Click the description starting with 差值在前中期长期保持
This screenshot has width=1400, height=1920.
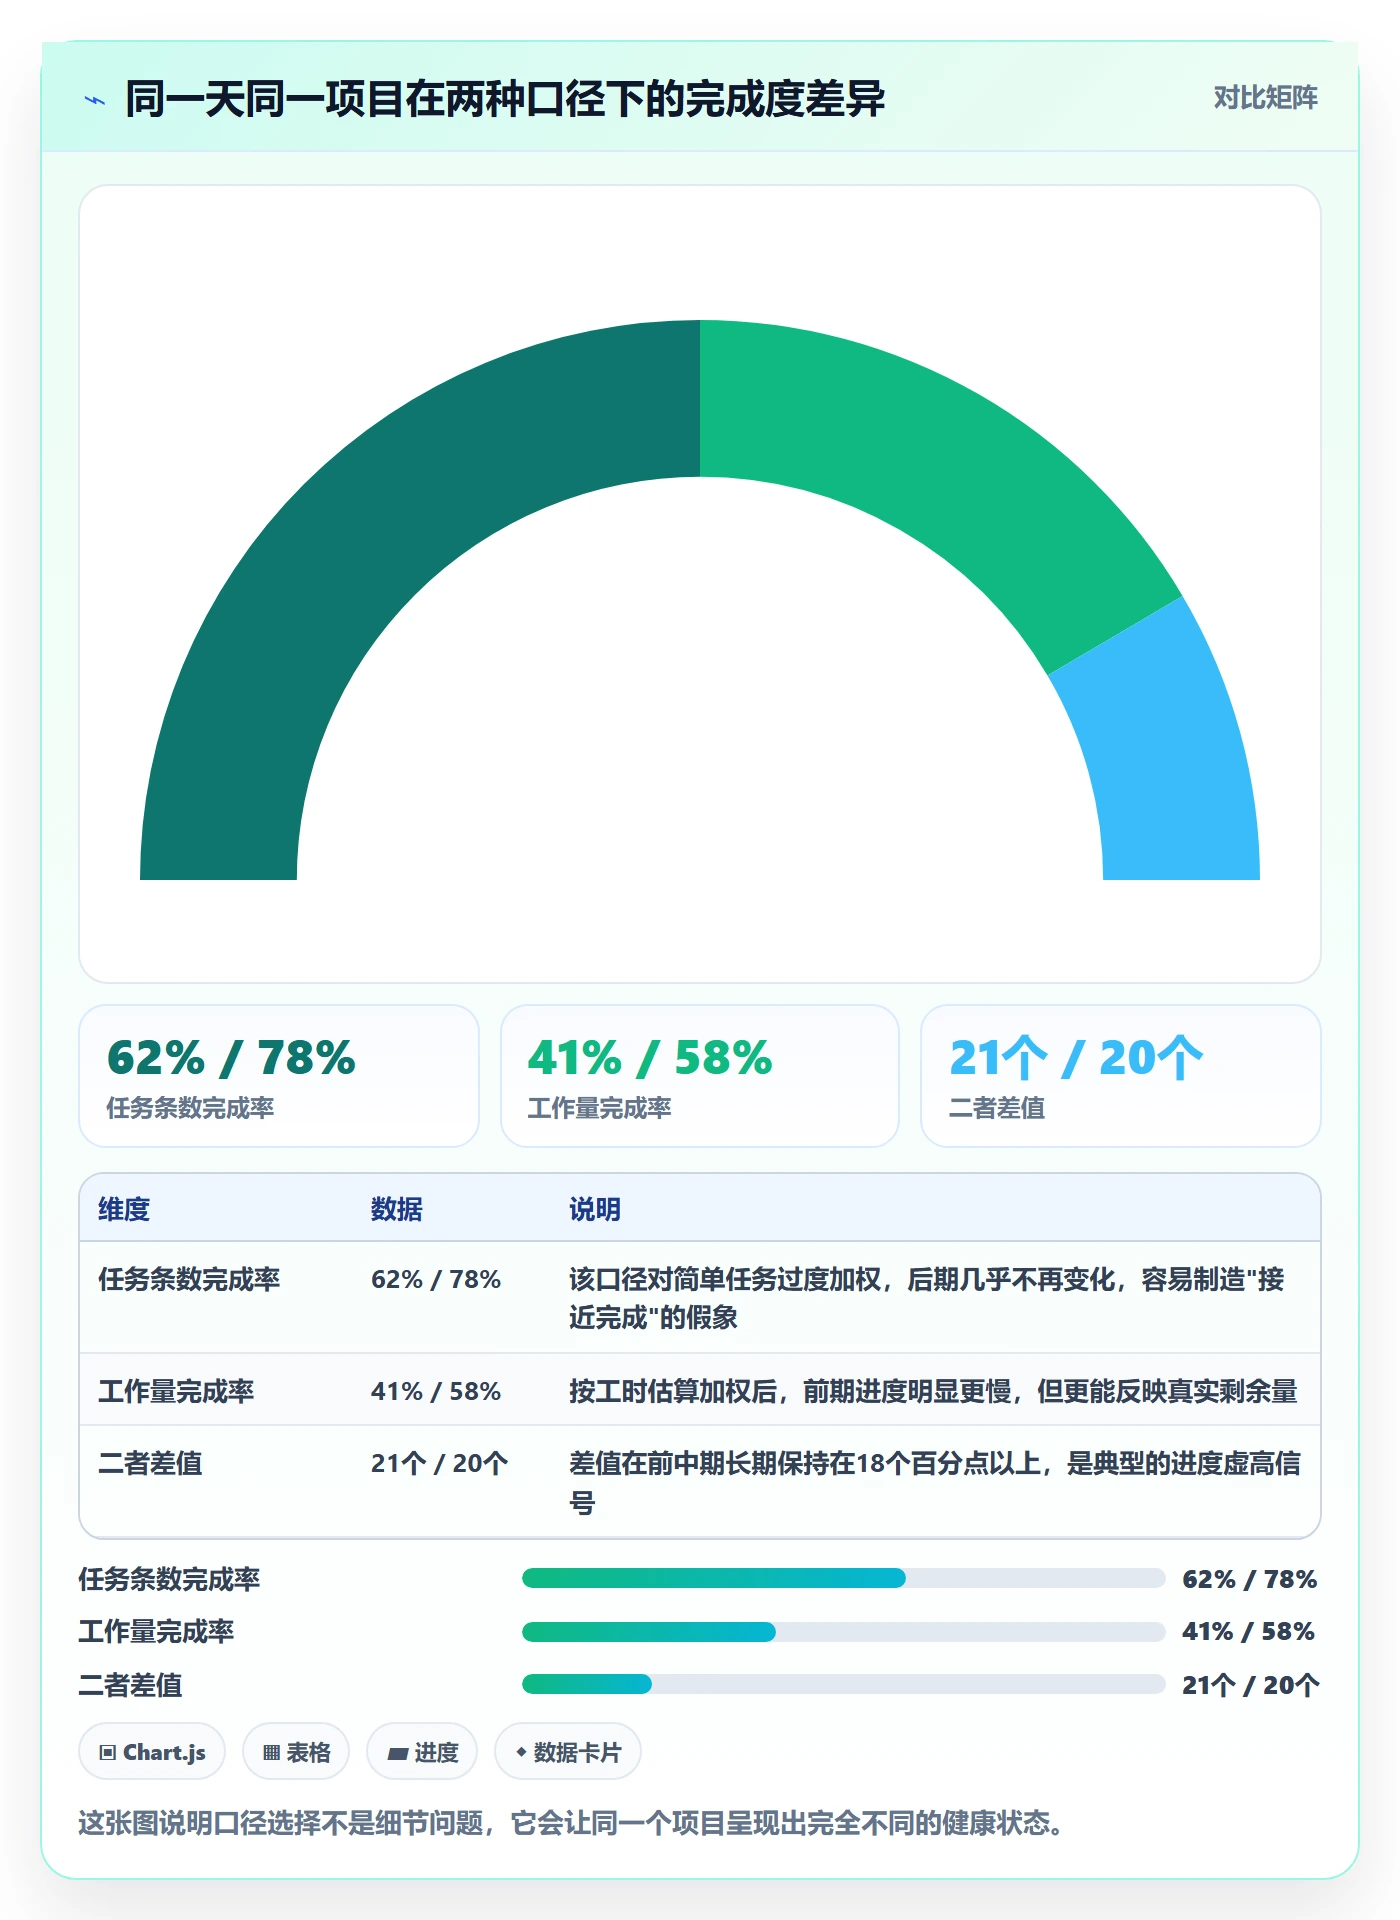(x=935, y=1482)
